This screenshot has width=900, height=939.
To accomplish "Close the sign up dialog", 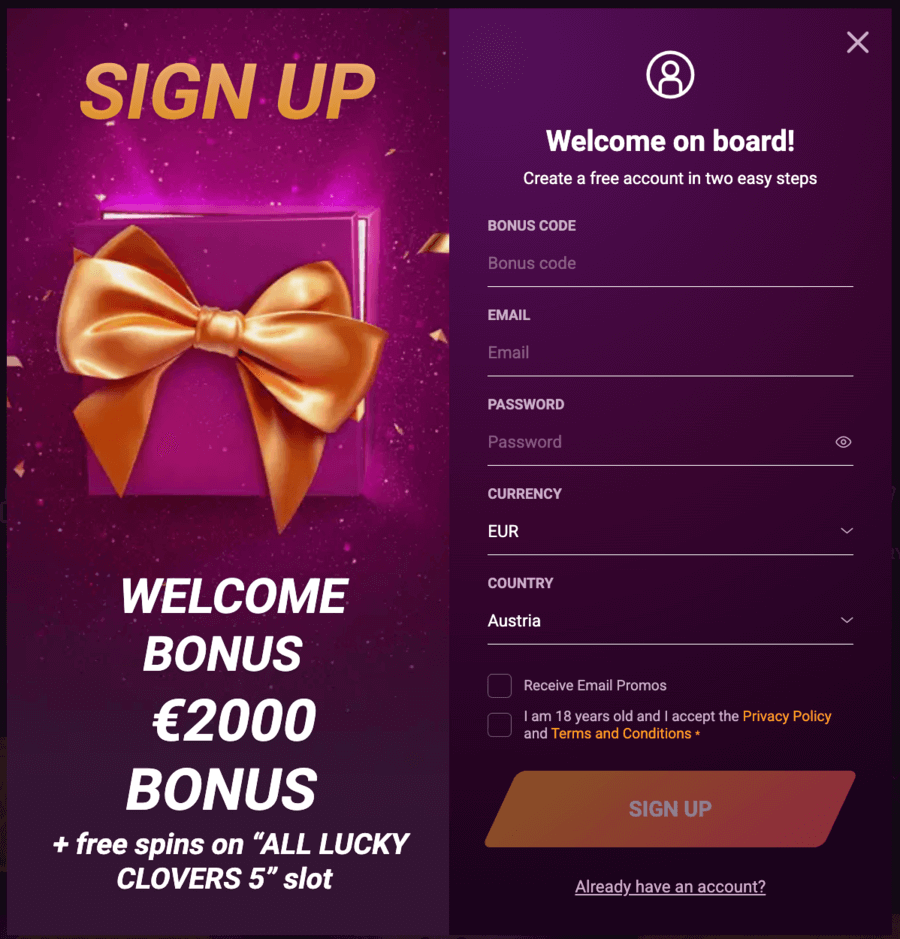I will pos(857,43).
